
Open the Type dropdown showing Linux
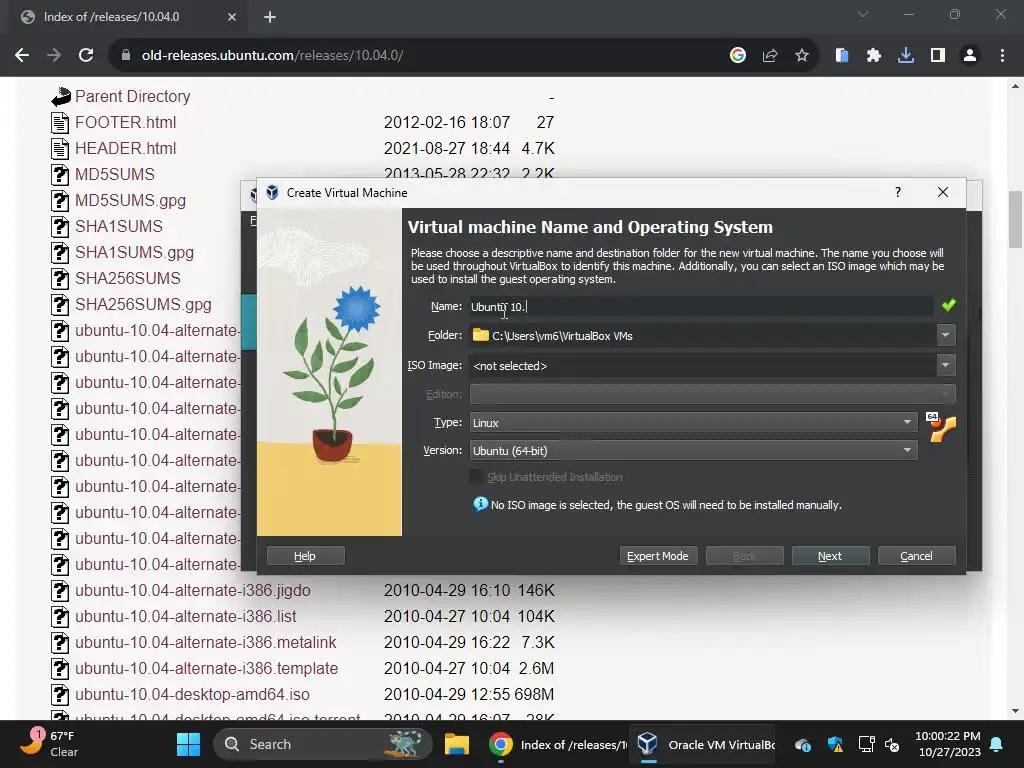click(694, 423)
